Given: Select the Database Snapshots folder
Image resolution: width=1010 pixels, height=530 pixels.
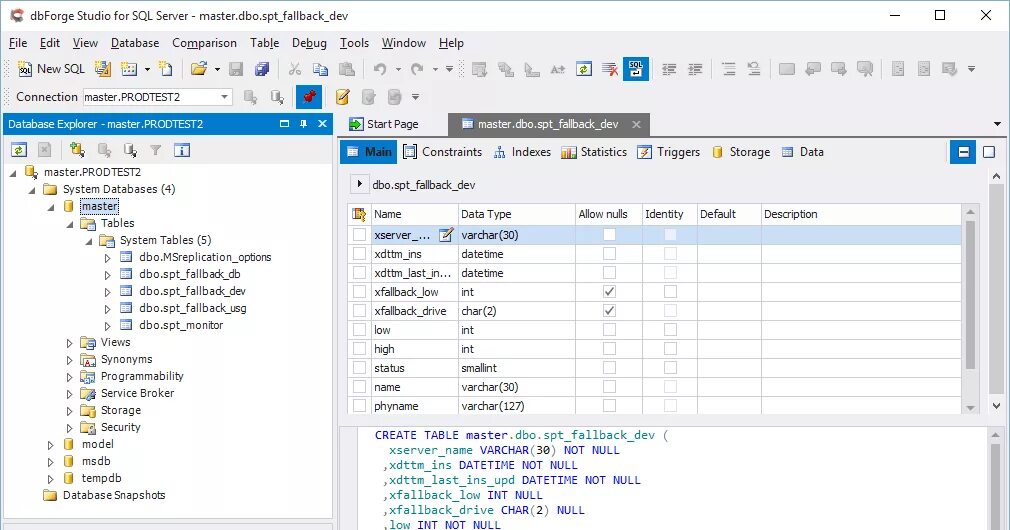Looking at the screenshot, I should click(113, 495).
